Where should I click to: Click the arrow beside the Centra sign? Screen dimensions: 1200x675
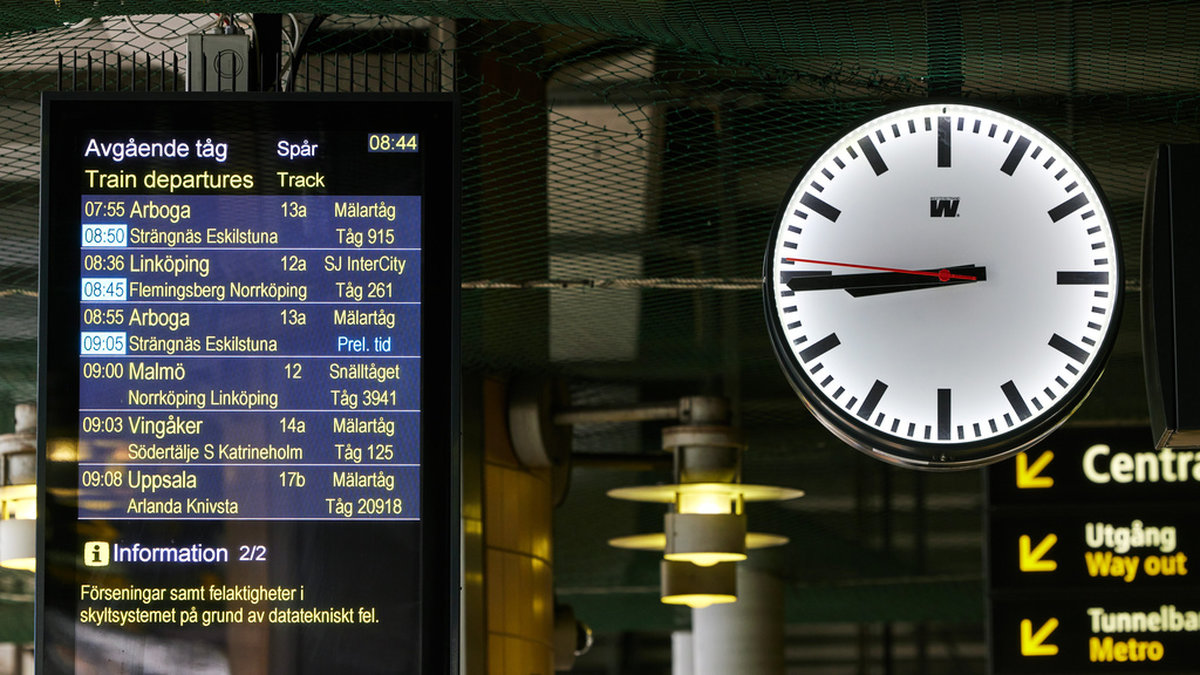1035,469
